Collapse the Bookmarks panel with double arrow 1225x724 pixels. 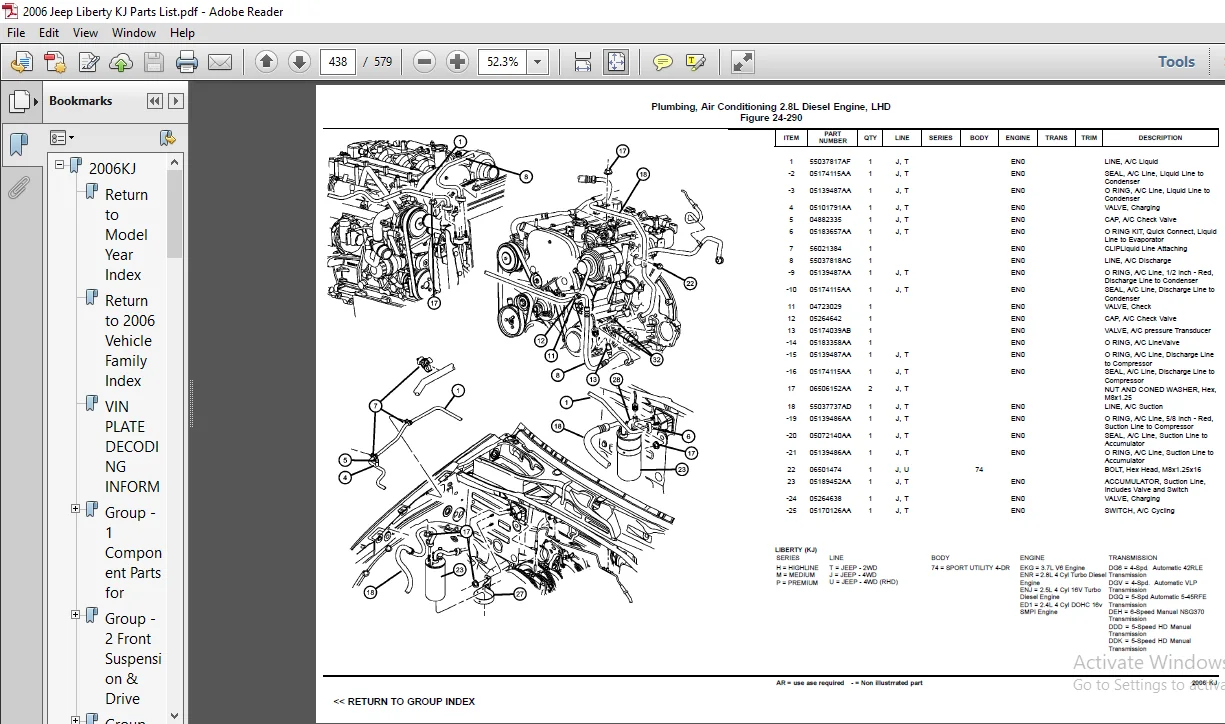click(x=154, y=101)
